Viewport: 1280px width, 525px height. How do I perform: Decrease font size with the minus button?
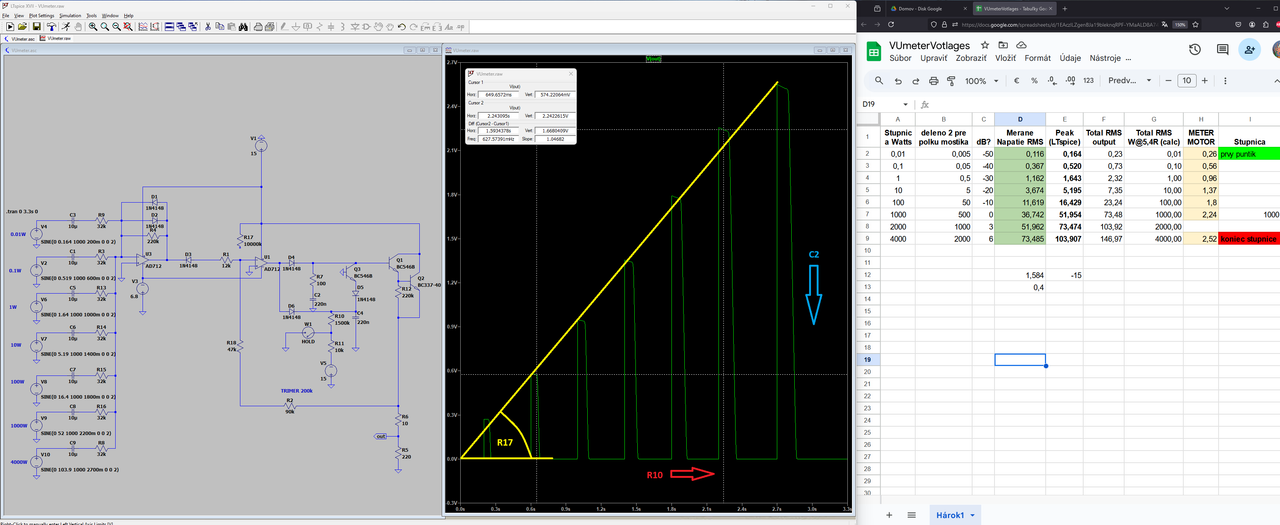coord(1168,81)
